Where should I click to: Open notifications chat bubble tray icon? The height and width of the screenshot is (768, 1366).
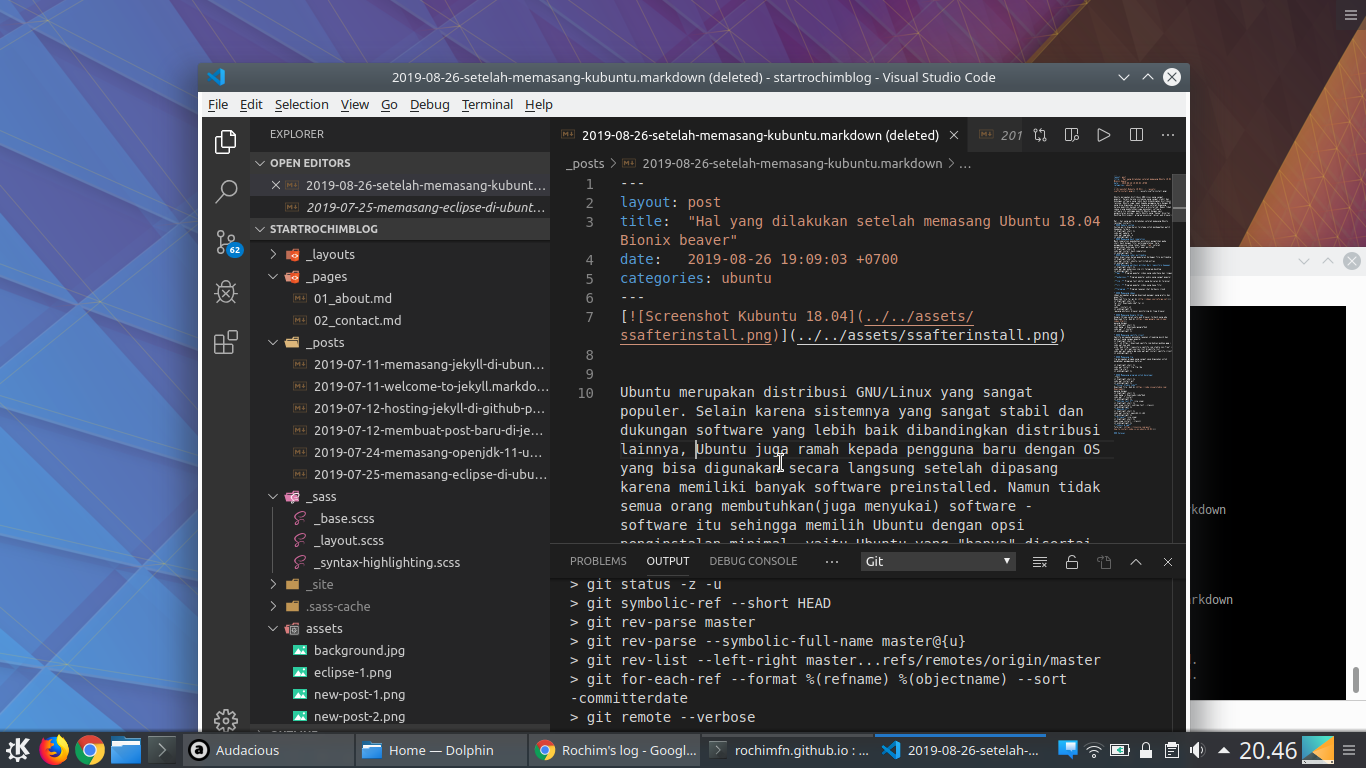[x=1068, y=749]
